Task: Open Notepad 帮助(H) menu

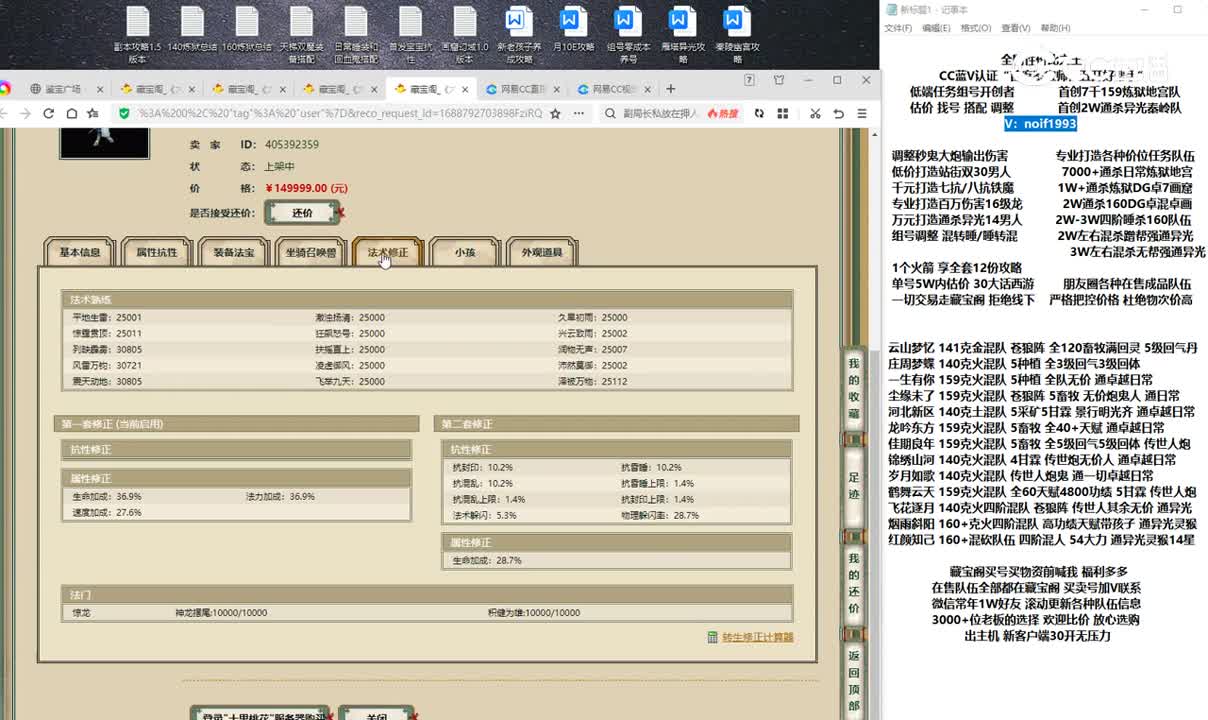Action: 1055,28
